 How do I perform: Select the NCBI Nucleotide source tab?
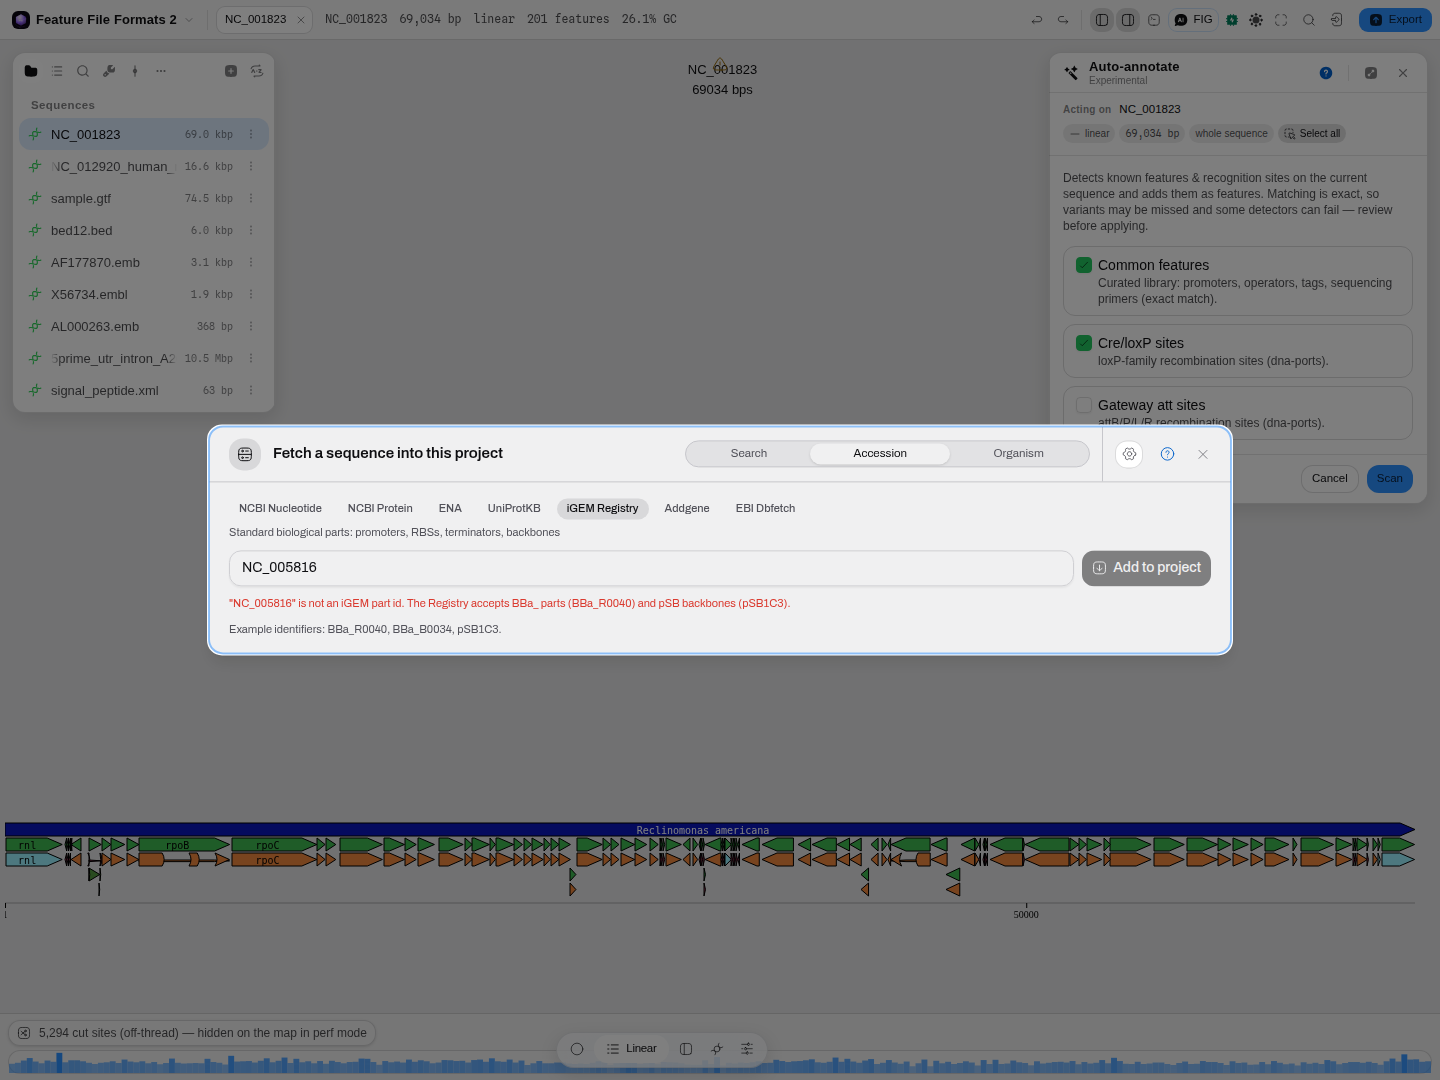(x=280, y=509)
